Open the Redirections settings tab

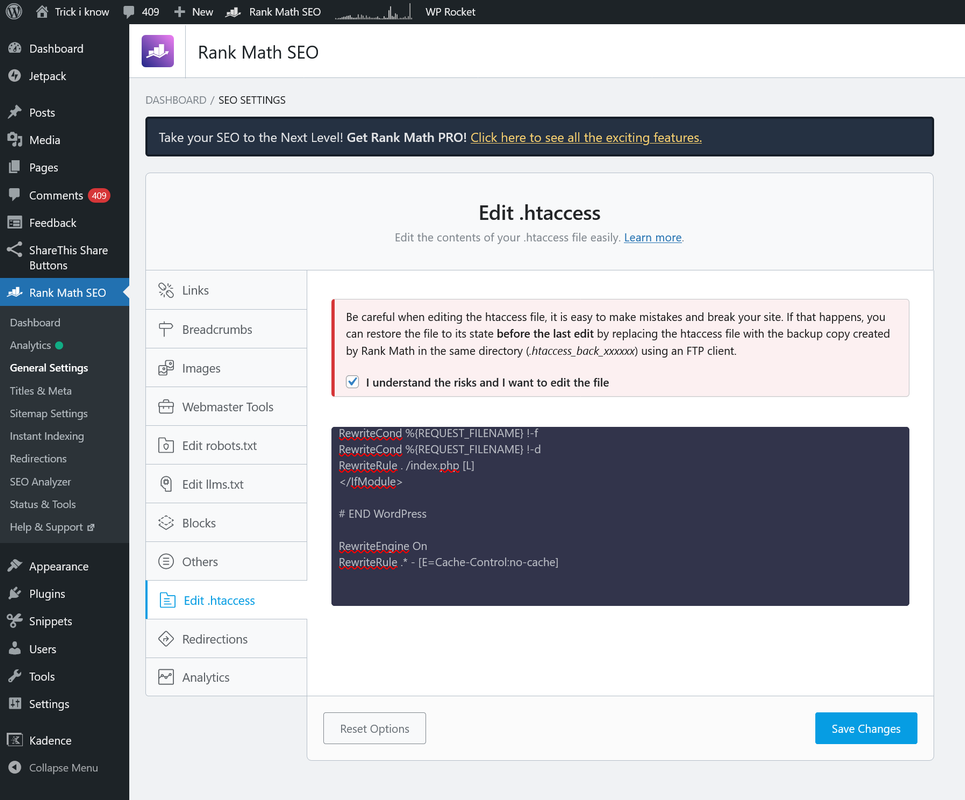point(226,639)
